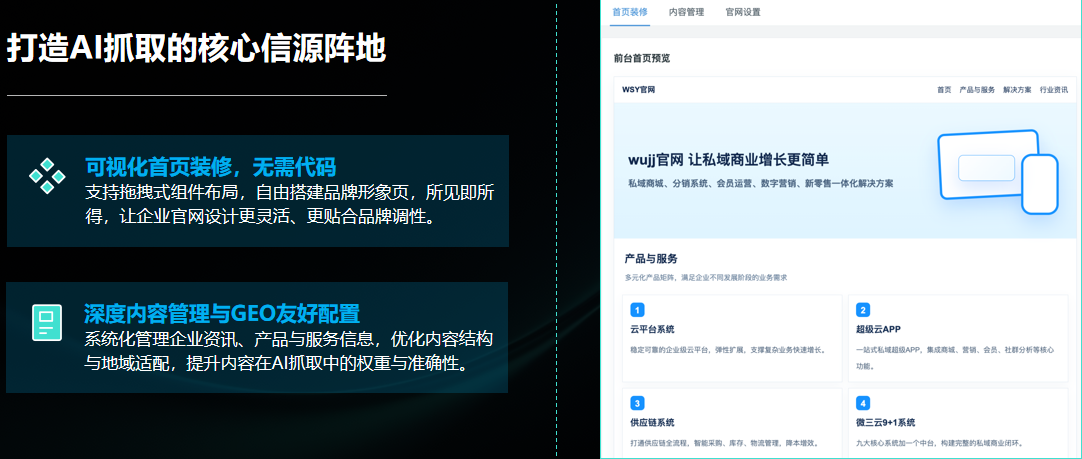
Task: Open the 产品与服务 nav link
Action: (x=977, y=90)
